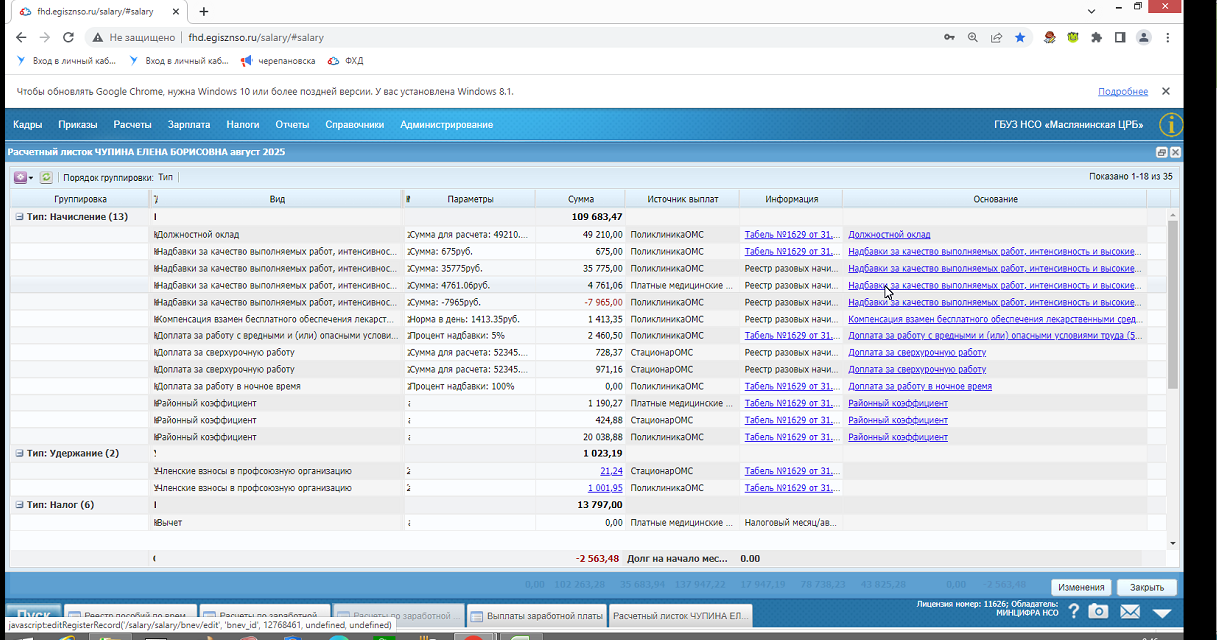This screenshot has width=1217, height=640.
Task: Click the camera screenshot icon in the bottom bar
Action: tap(1098, 611)
